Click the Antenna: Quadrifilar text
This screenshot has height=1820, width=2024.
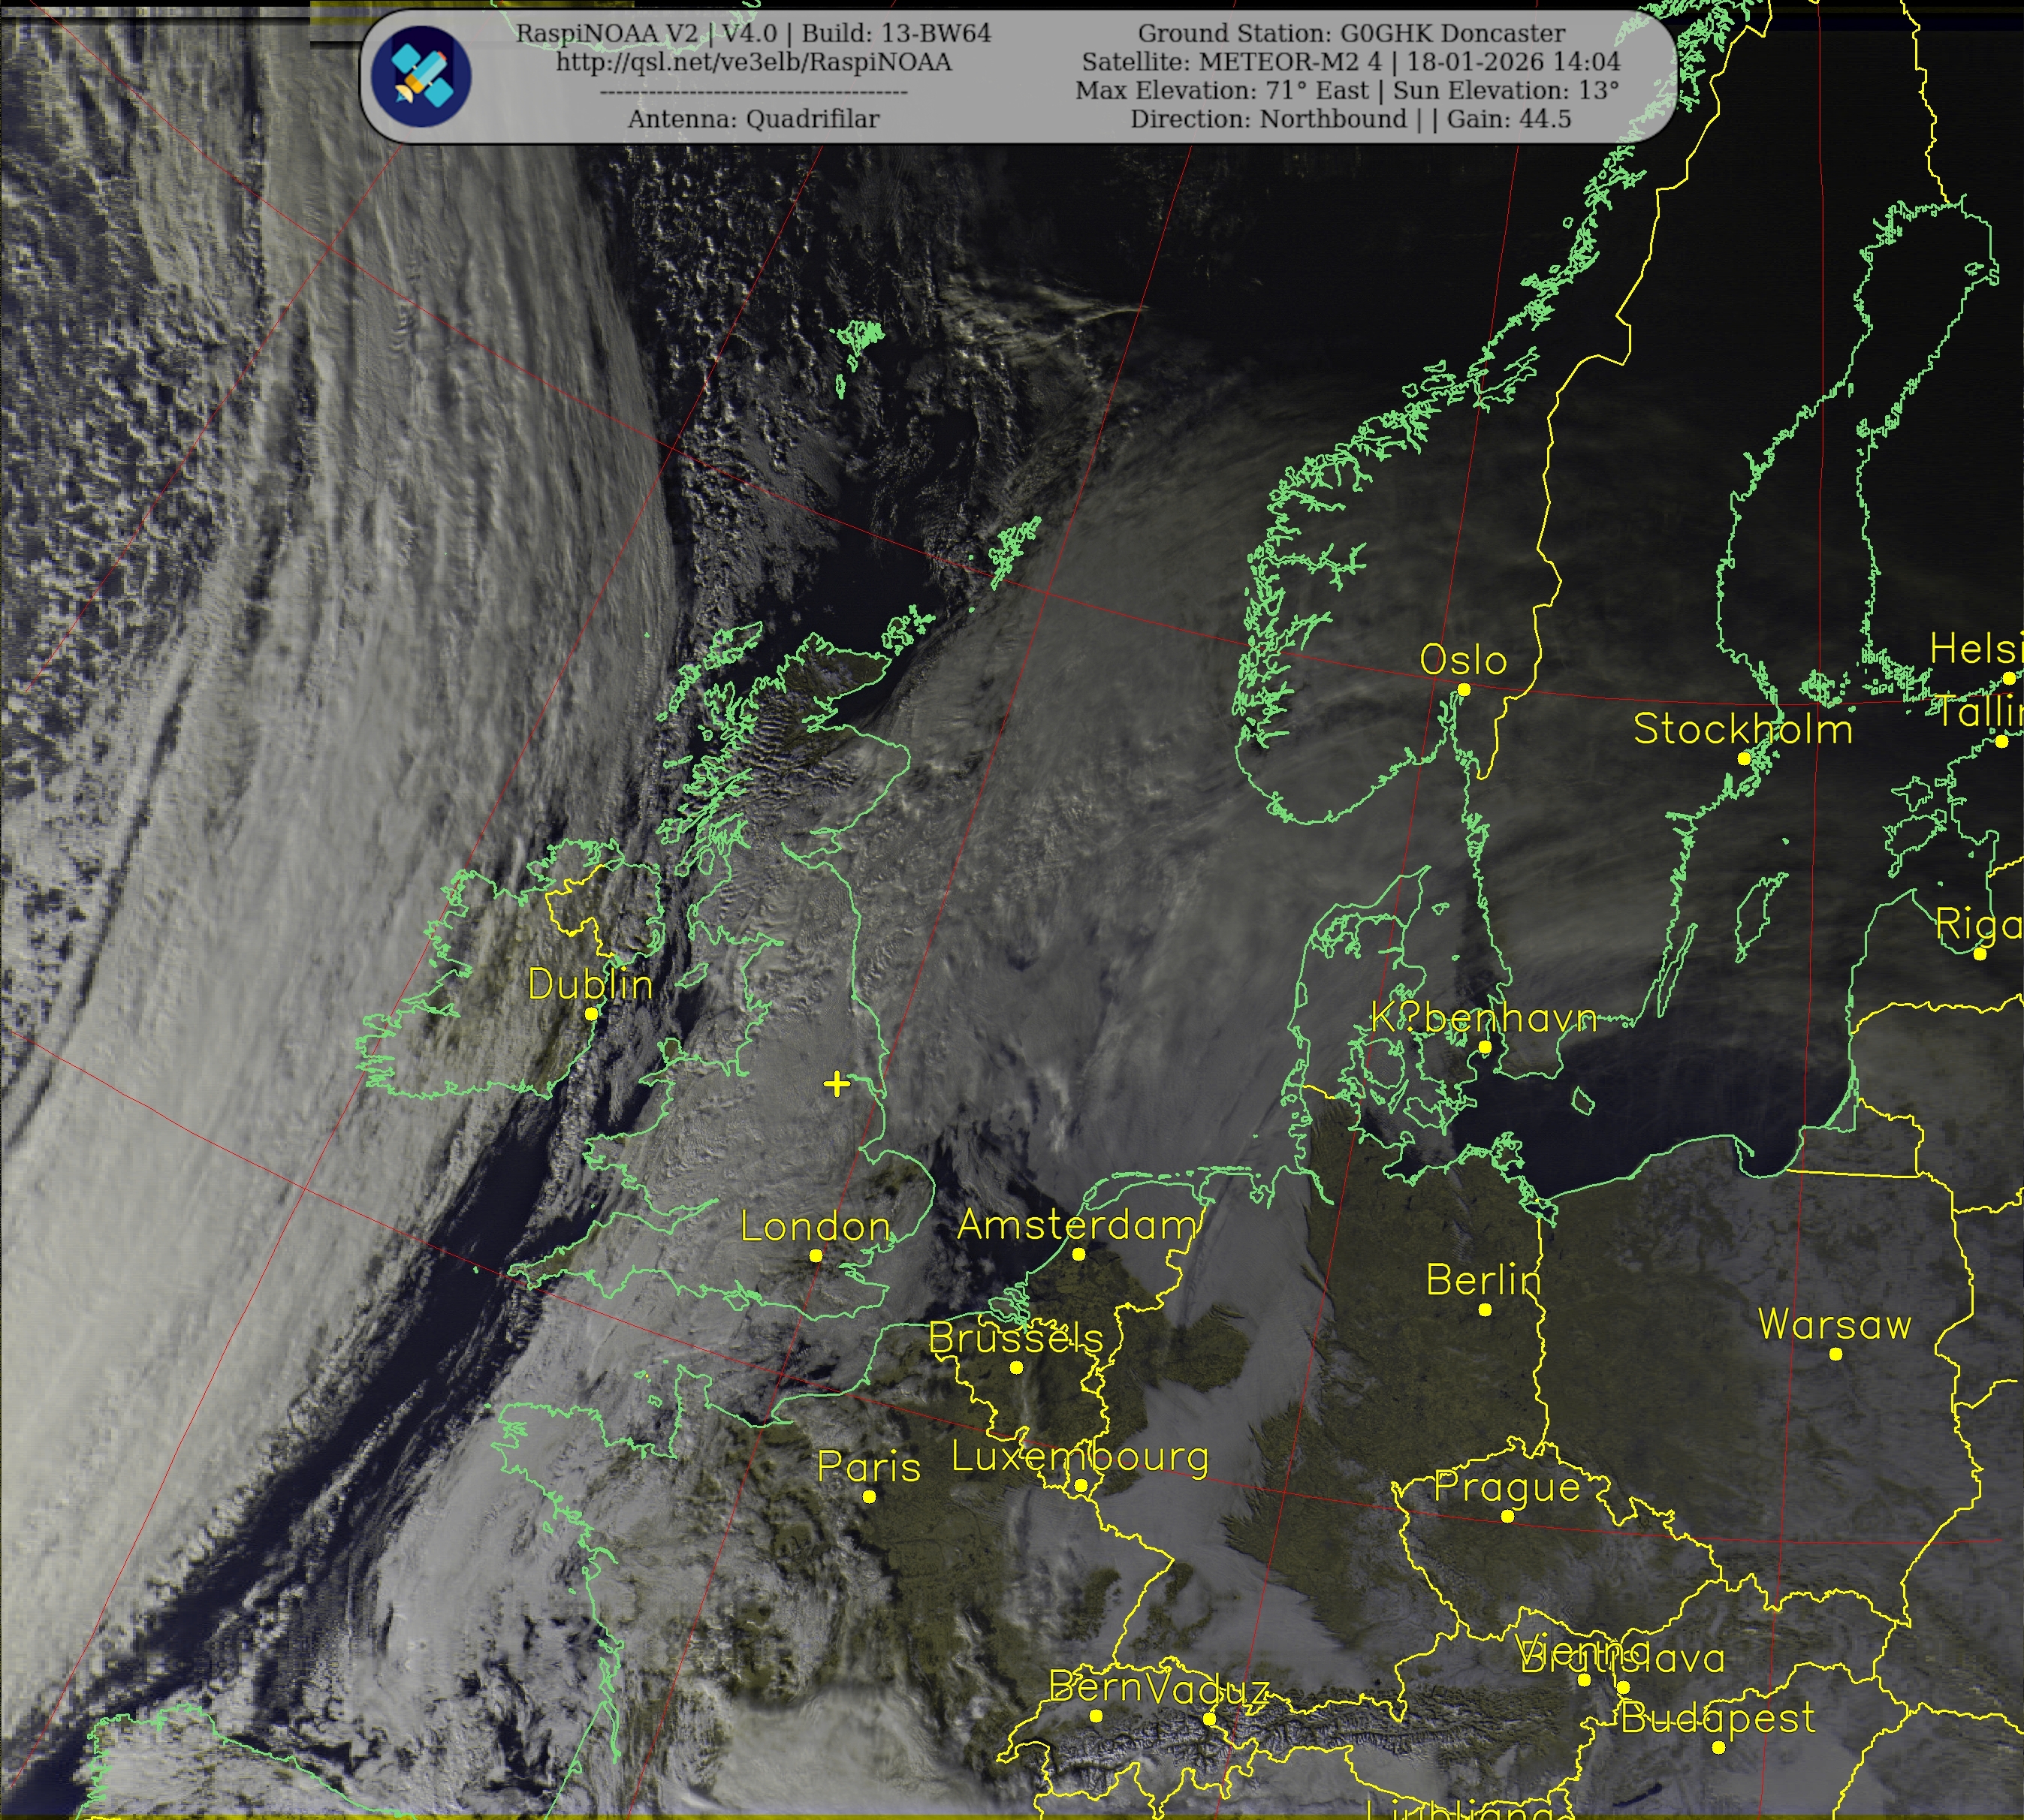[x=754, y=119]
